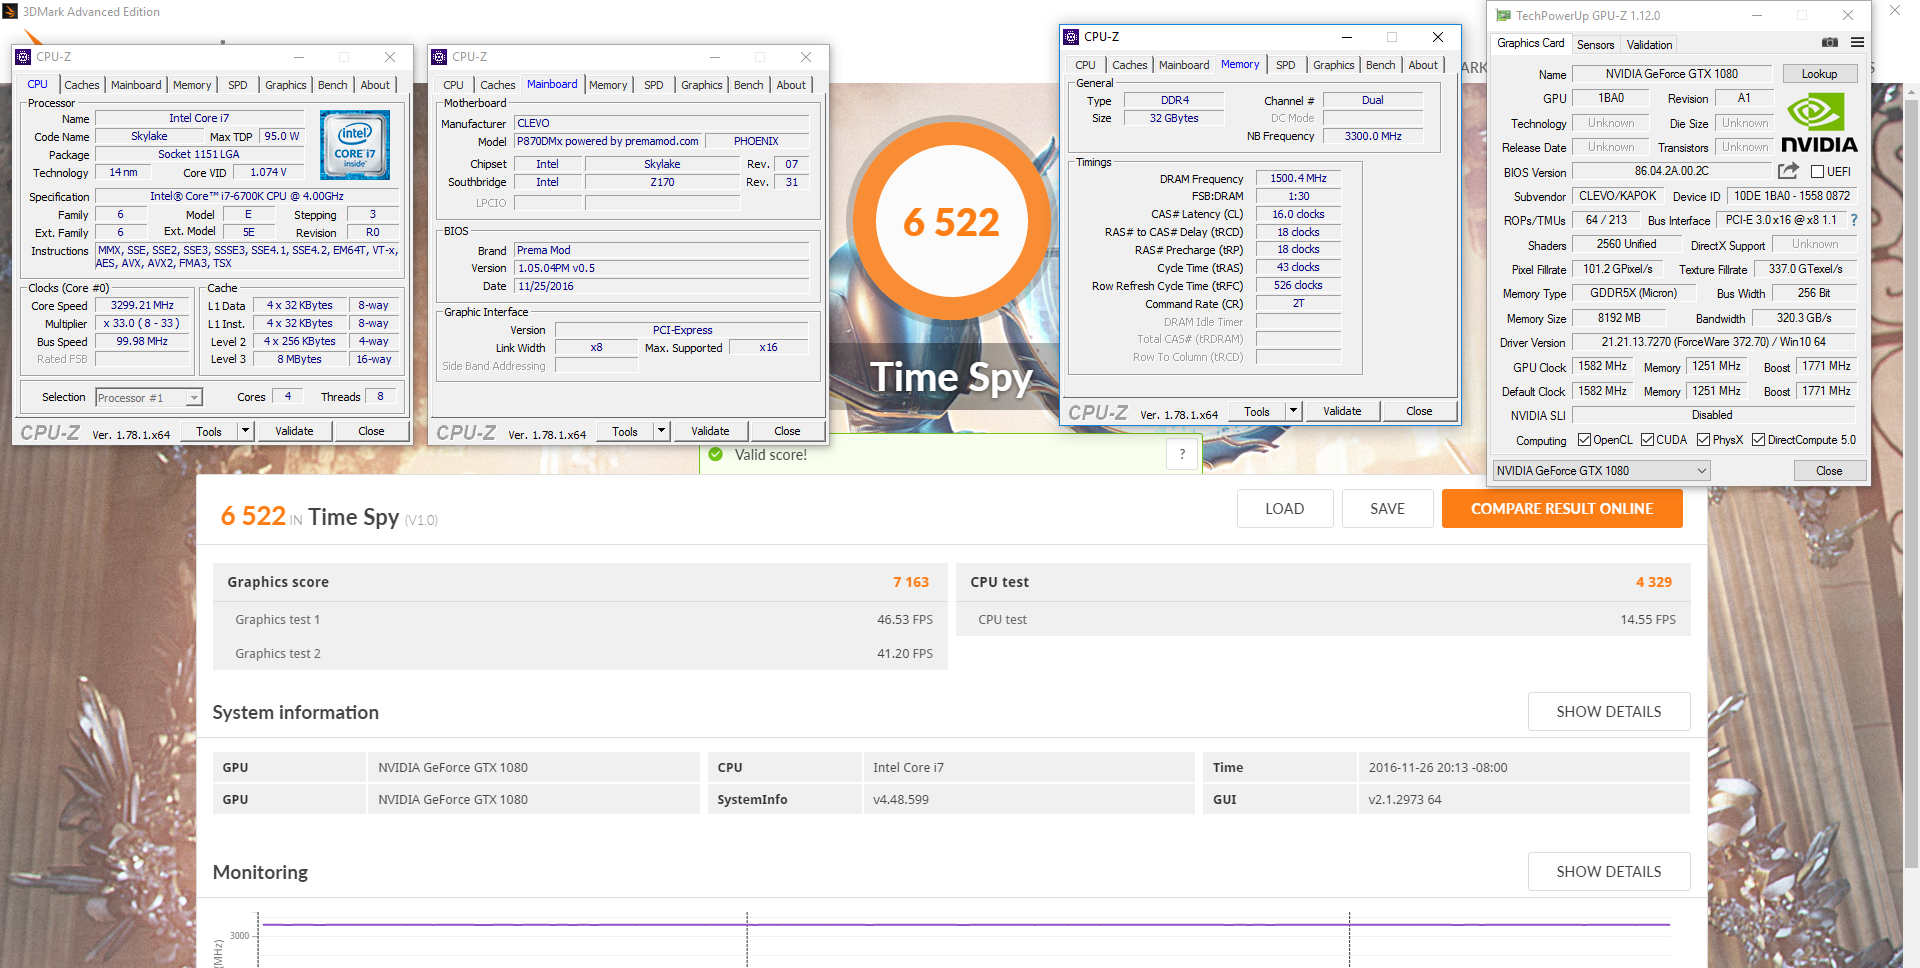Click COMPARE RESULT ONLINE
This screenshot has width=1920, height=968.
(x=1562, y=509)
